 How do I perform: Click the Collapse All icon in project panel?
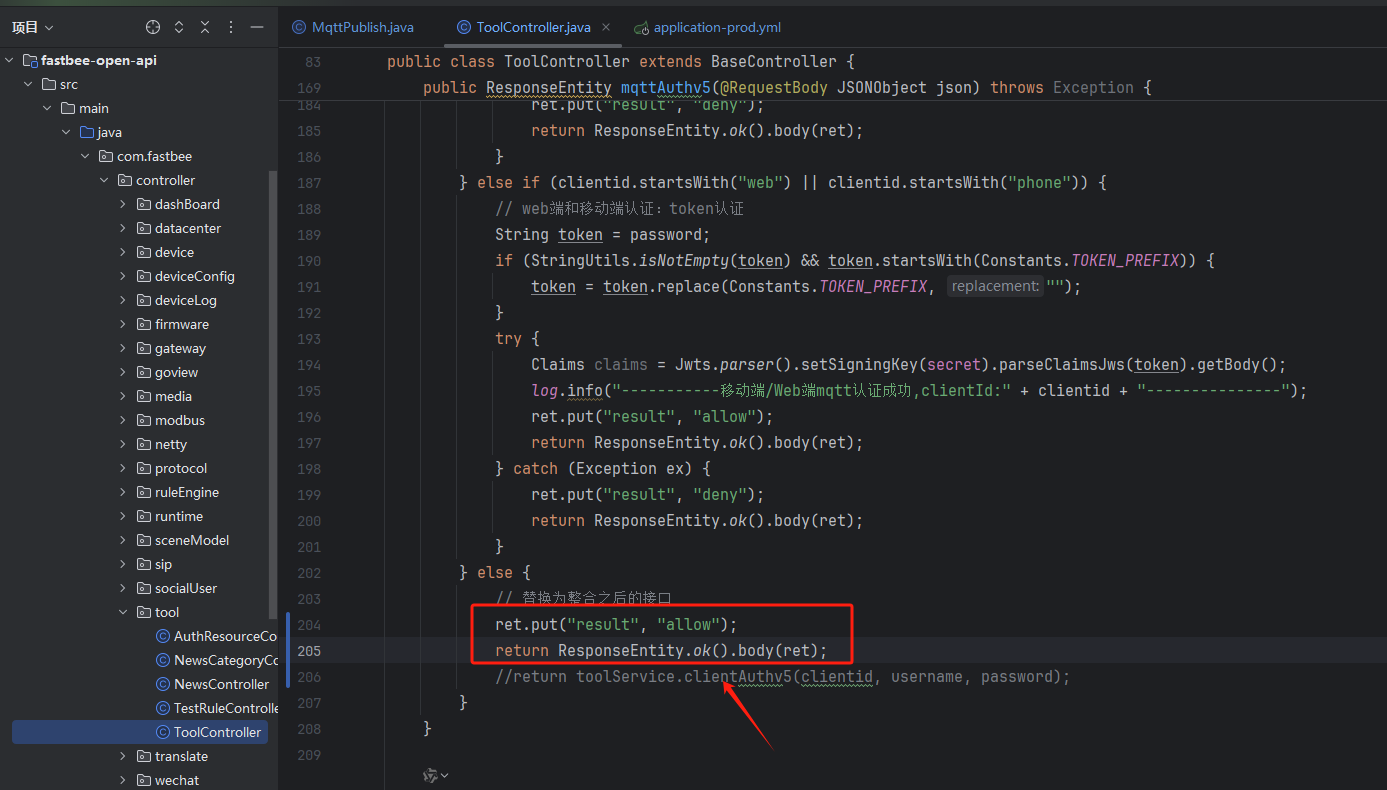point(205,27)
